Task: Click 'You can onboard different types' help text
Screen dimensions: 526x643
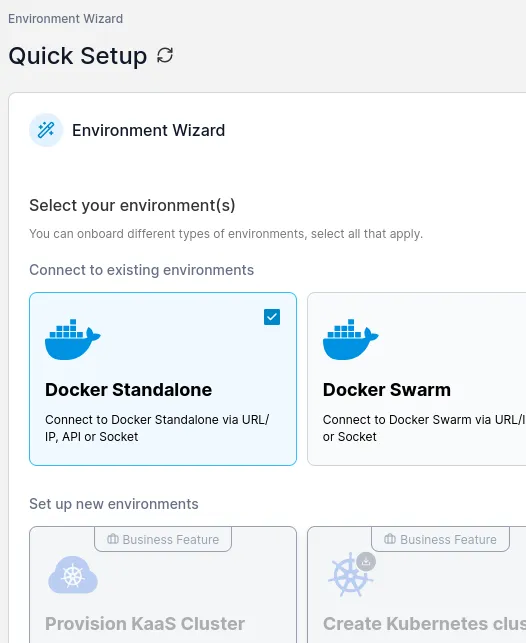Action: pos(226,234)
